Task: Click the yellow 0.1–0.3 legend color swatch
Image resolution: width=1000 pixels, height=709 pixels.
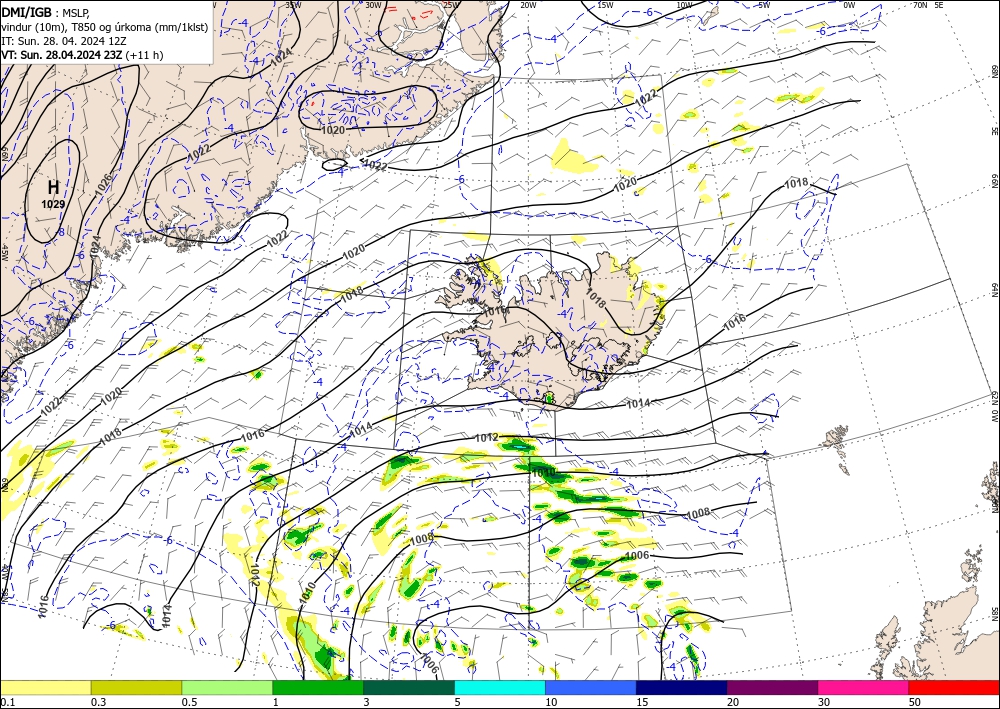Action: (45, 687)
